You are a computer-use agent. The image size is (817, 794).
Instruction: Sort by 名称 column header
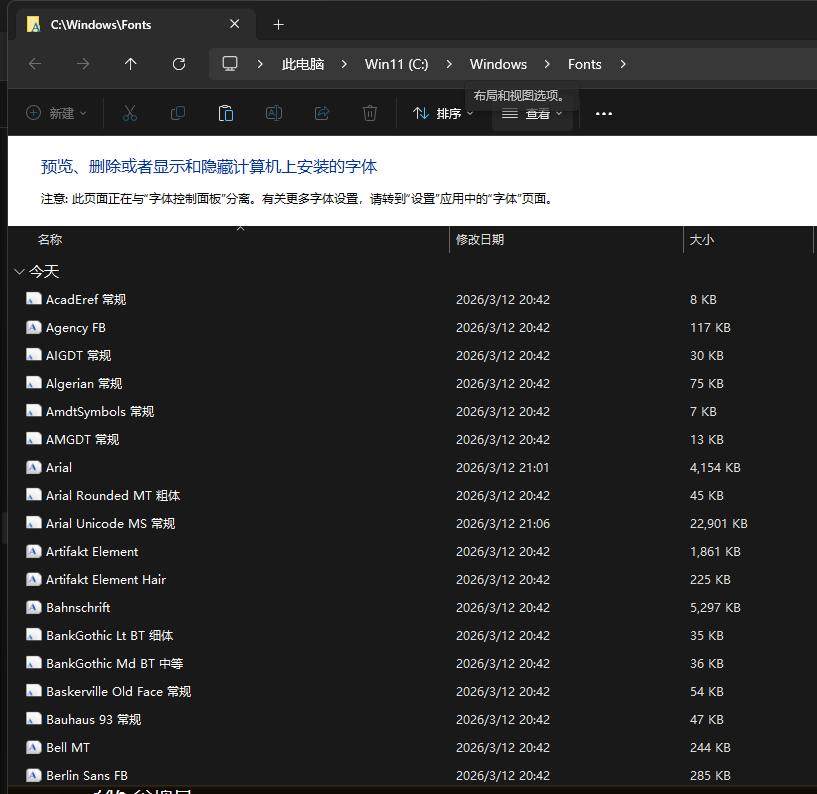pos(49,240)
